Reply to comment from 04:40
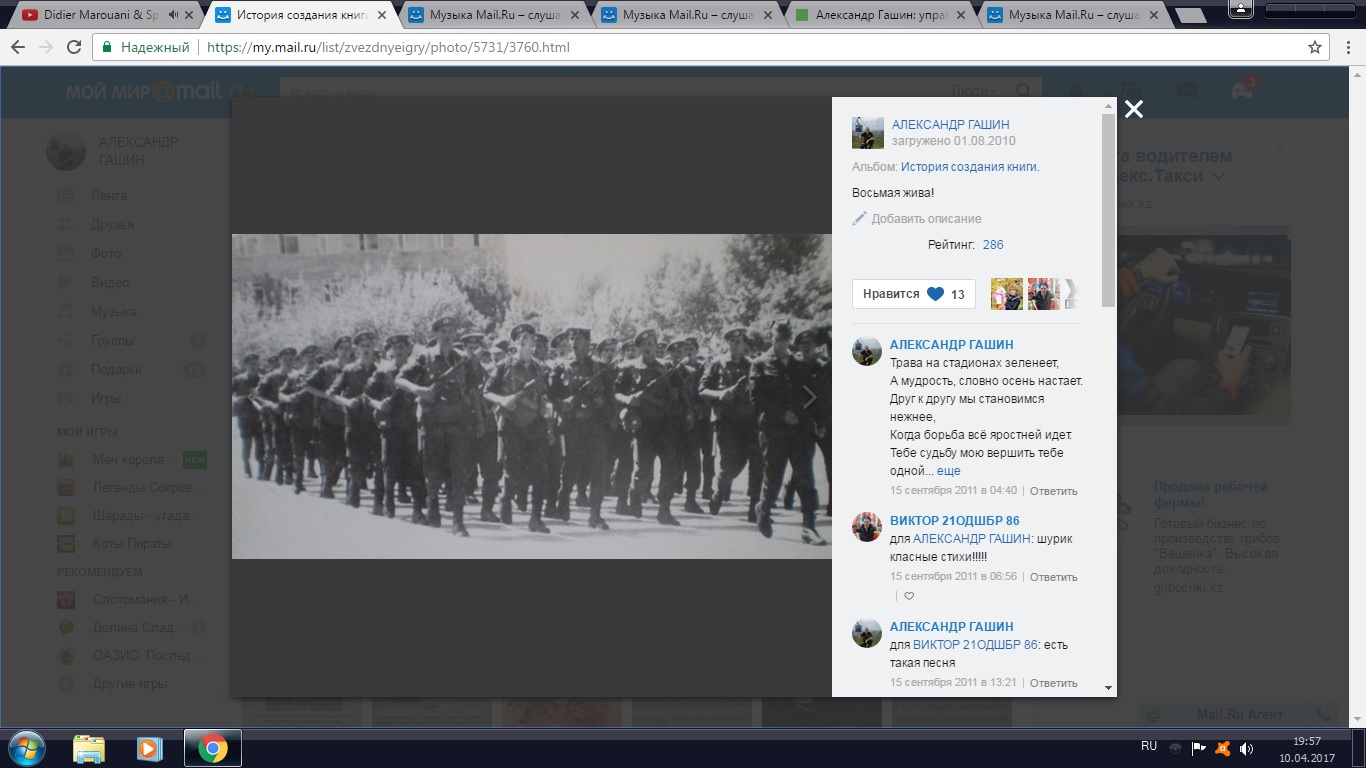This screenshot has height=768, width=1366. 1053,491
